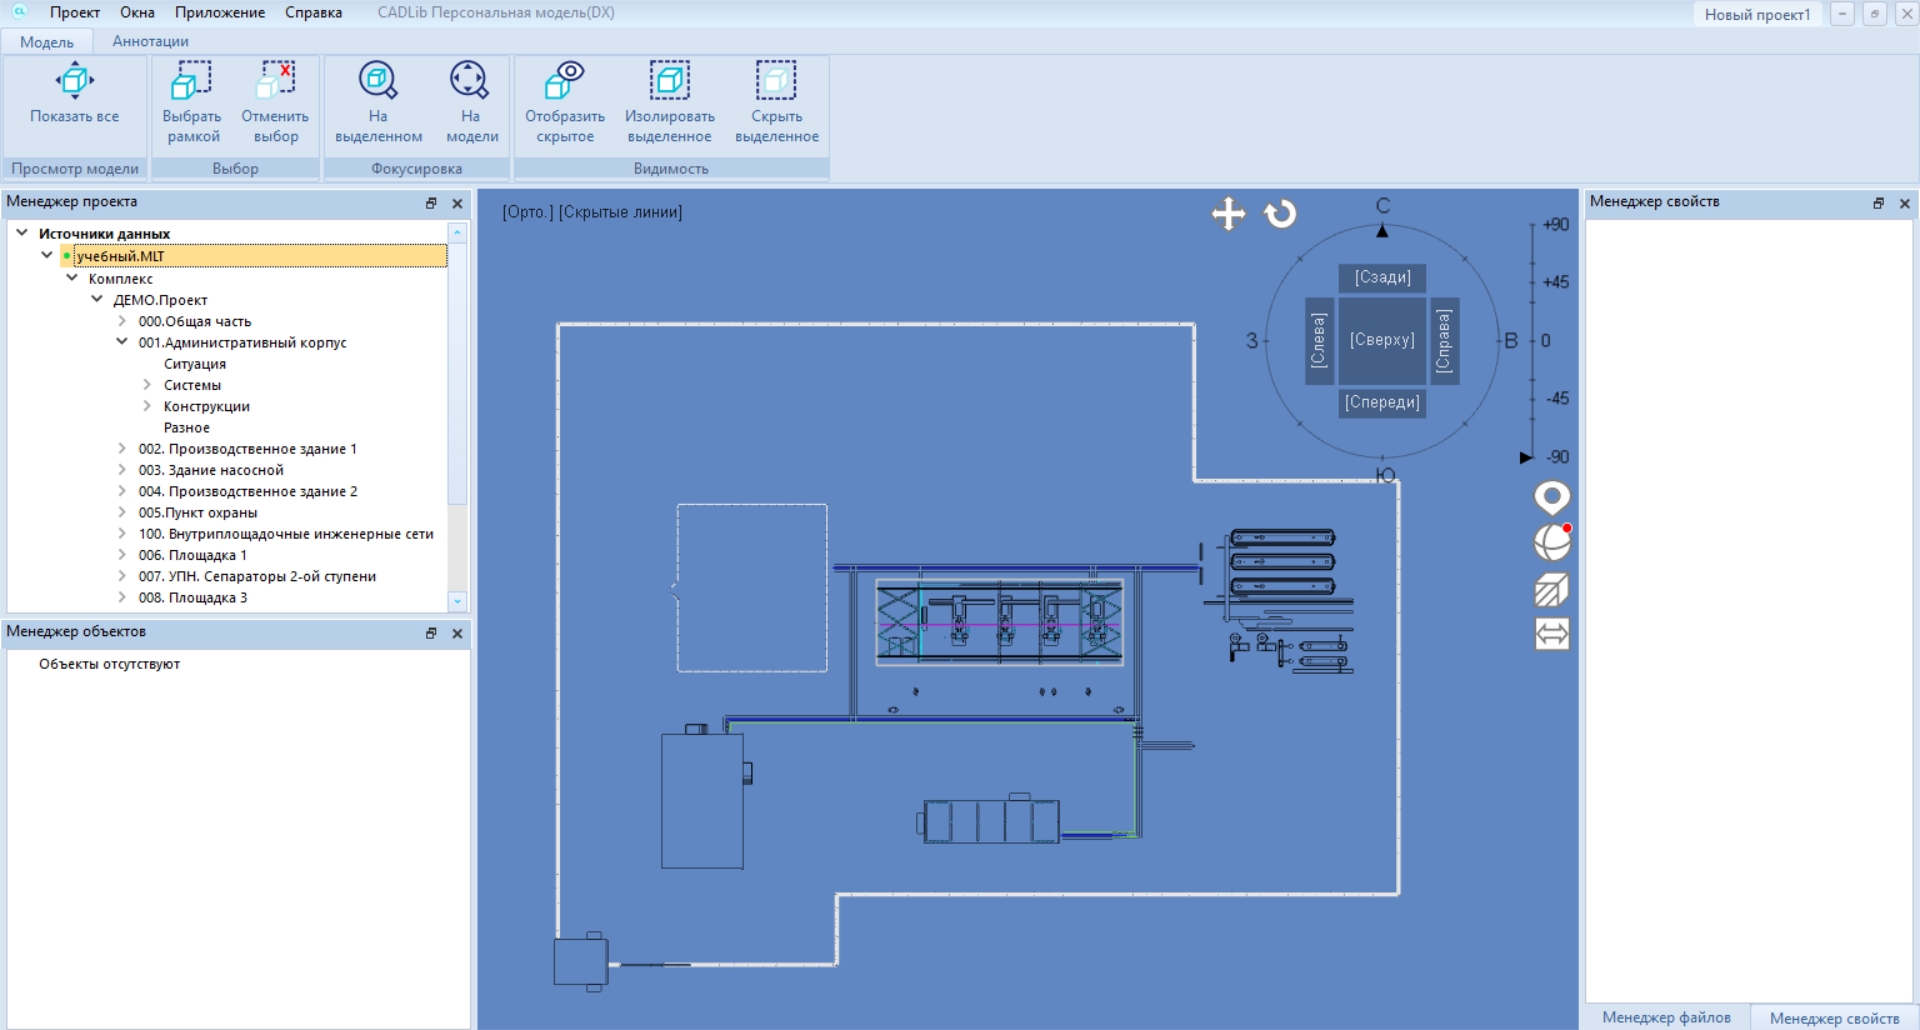Toggle the [Орто.] projection label in viewport
This screenshot has width=1920, height=1030.
point(527,212)
